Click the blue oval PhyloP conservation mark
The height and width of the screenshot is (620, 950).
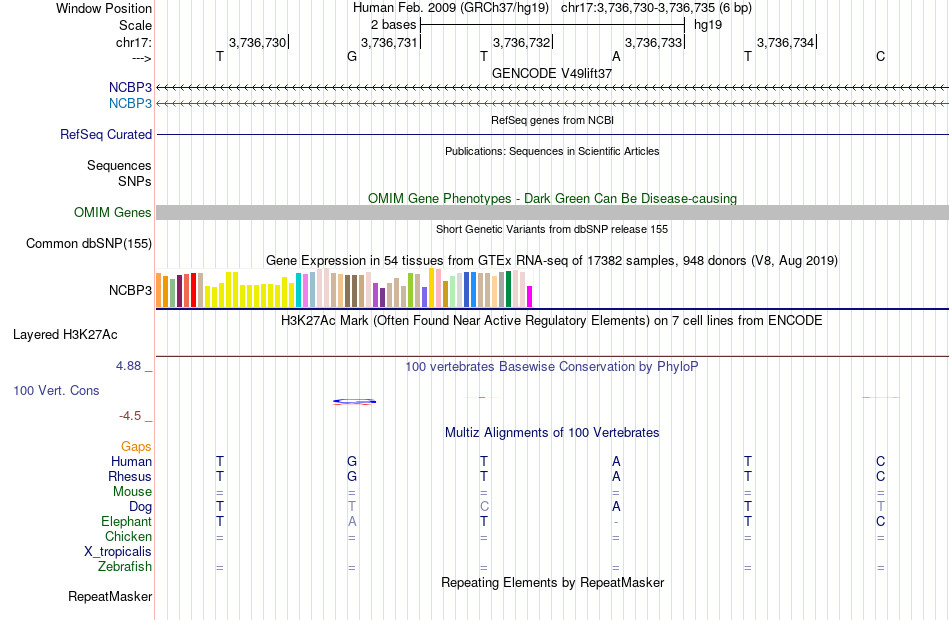pyautogui.click(x=354, y=401)
